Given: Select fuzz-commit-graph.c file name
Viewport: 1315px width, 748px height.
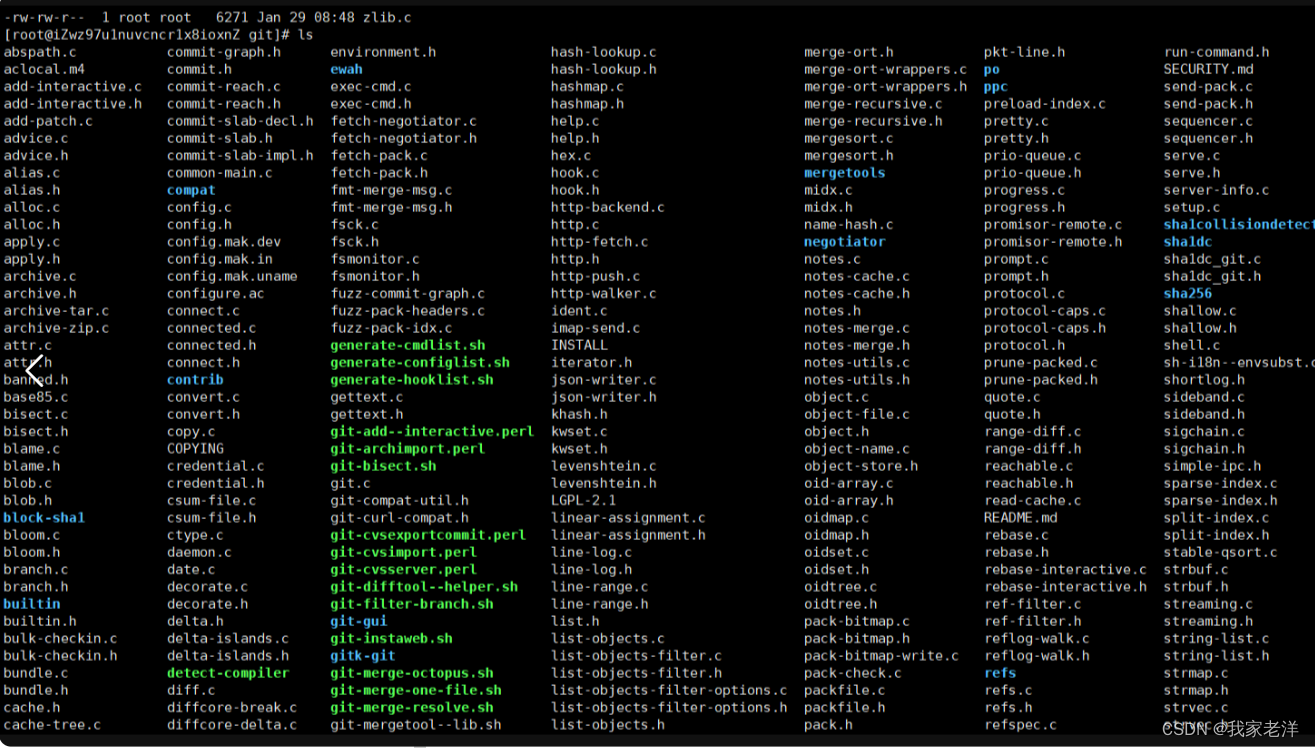Looking at the screenshot, I should tap(408, 294).
